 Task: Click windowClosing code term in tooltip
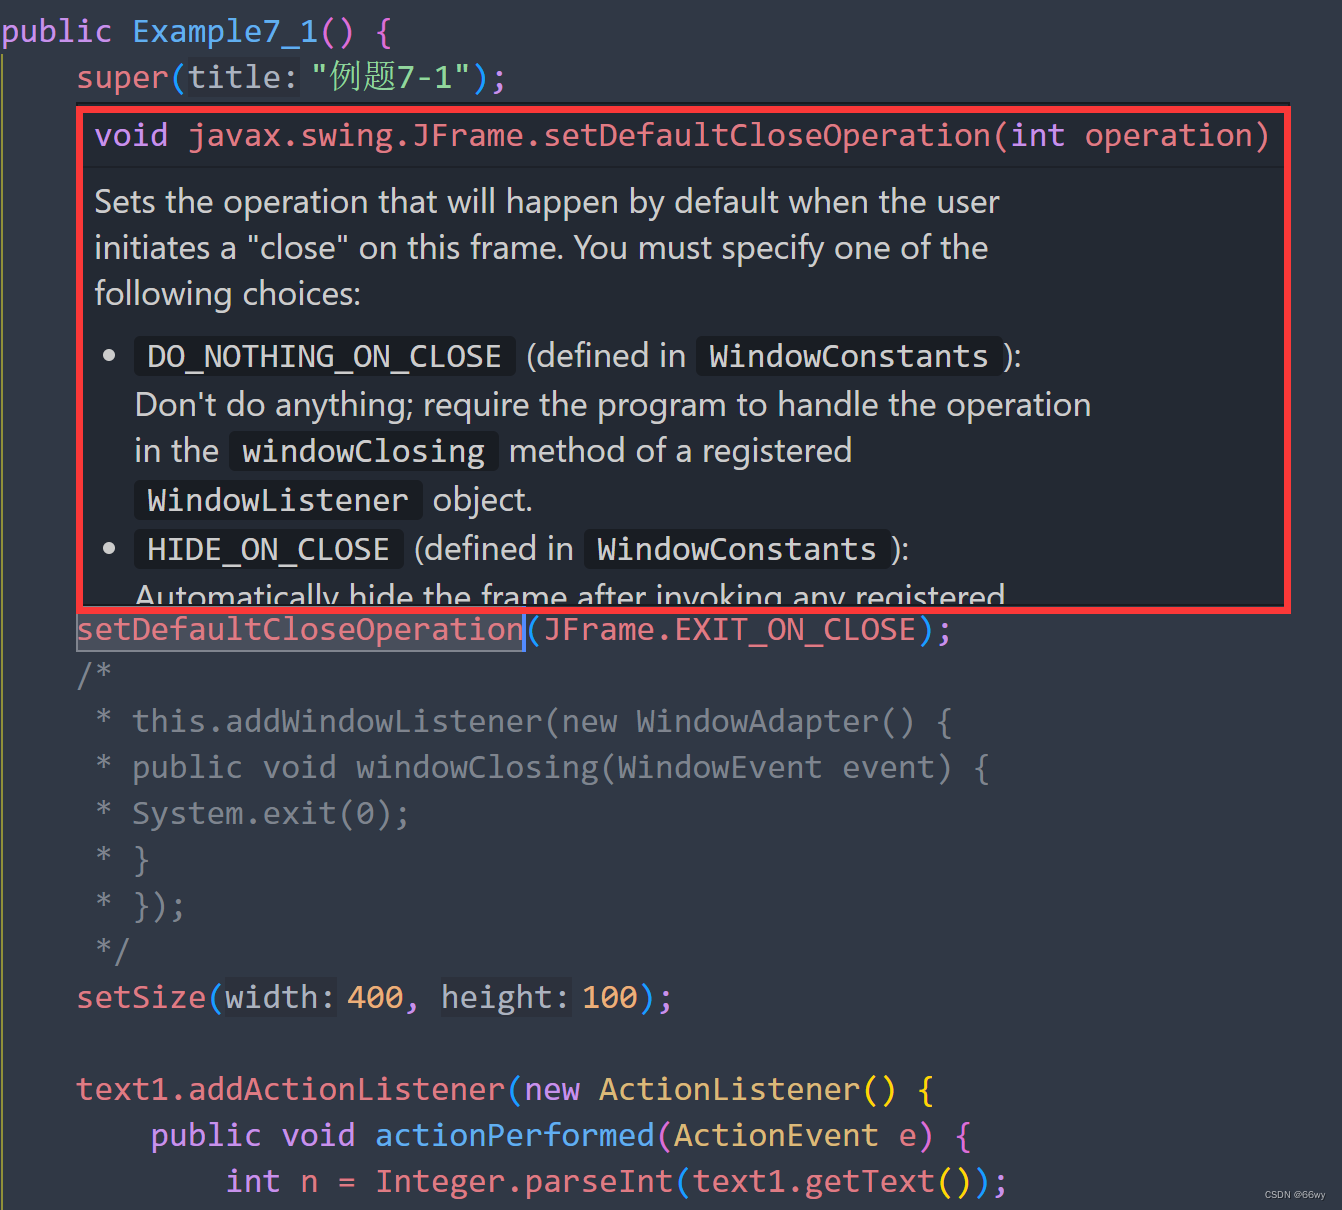coord(364,451)
